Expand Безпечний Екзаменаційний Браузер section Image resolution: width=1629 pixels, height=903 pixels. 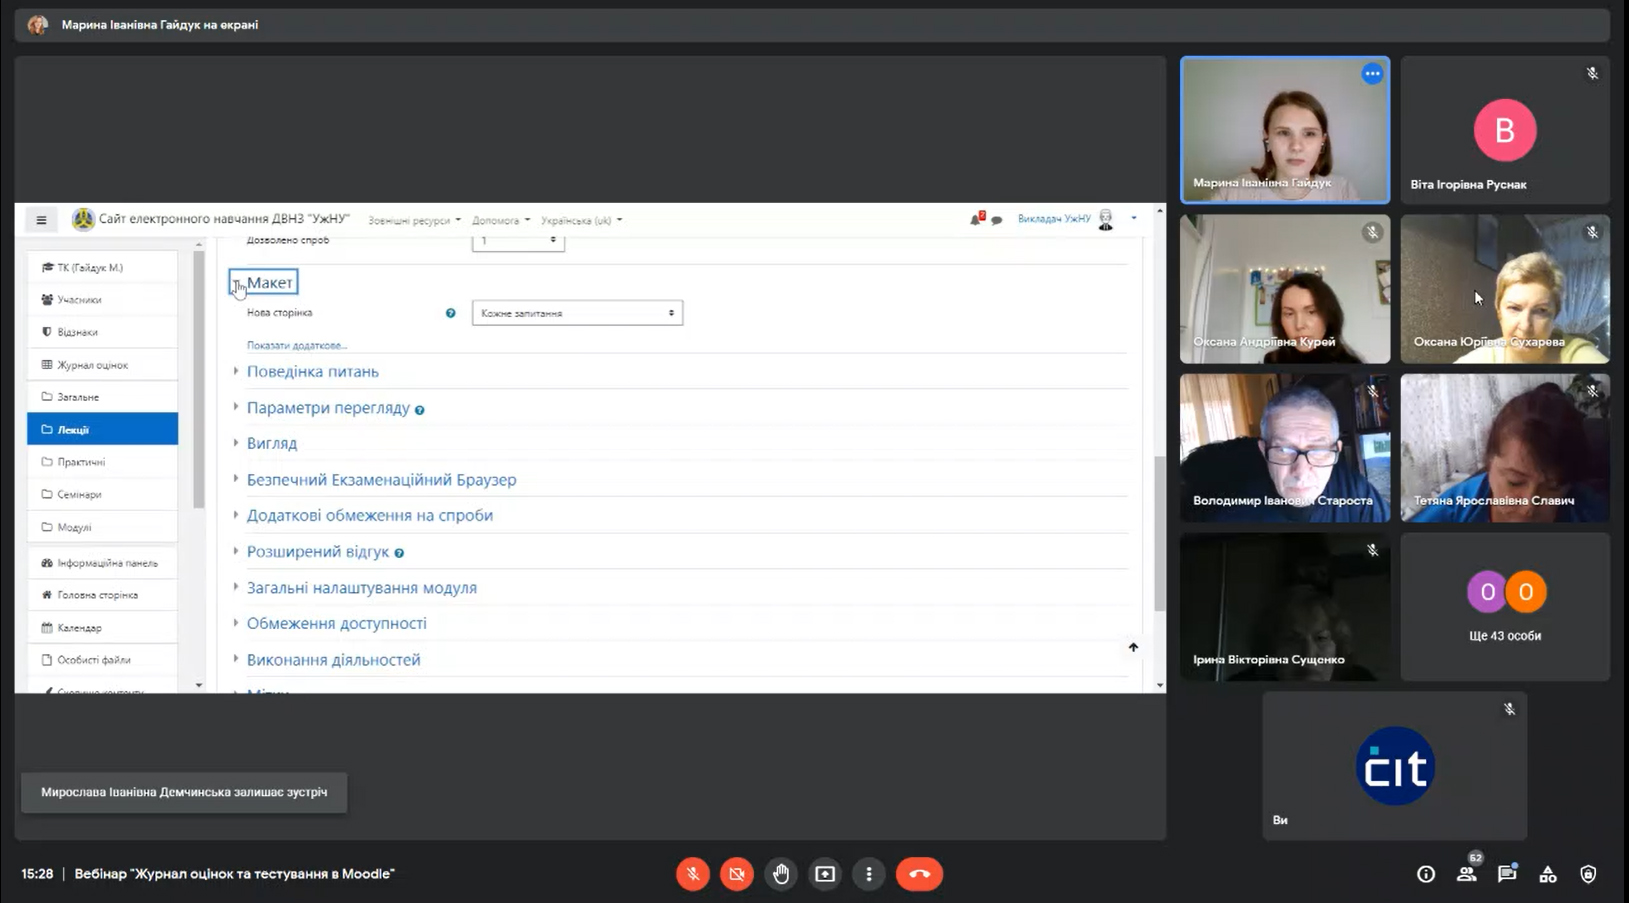pos(381,480)
